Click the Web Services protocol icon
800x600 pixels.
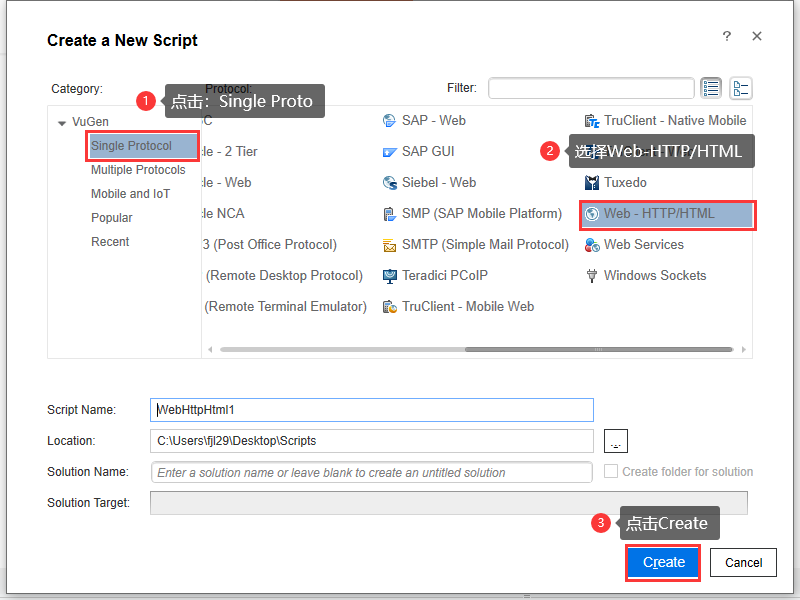[x=592, y=245]
